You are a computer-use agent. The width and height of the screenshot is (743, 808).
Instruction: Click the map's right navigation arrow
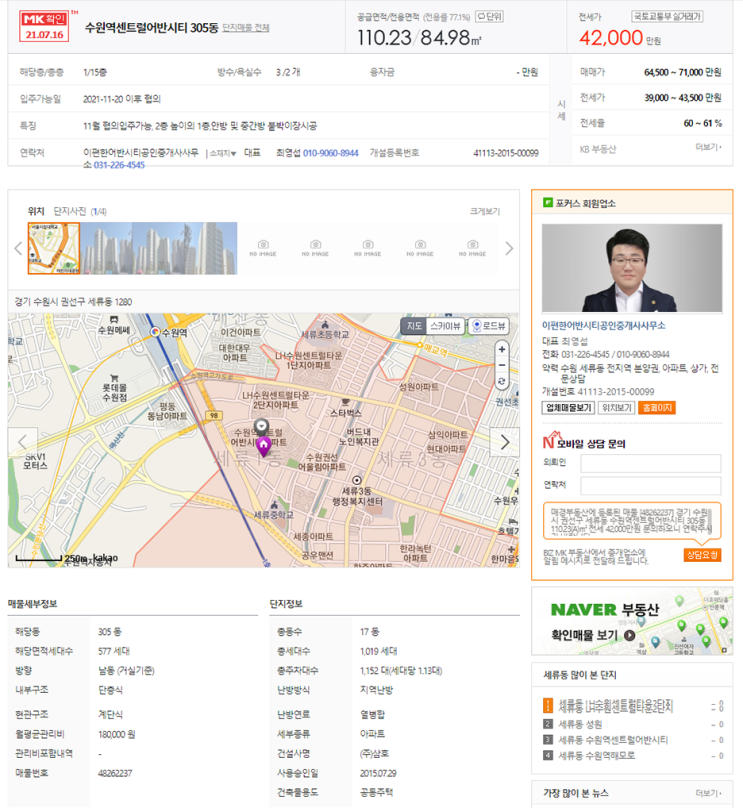click(x=504, y=442)
